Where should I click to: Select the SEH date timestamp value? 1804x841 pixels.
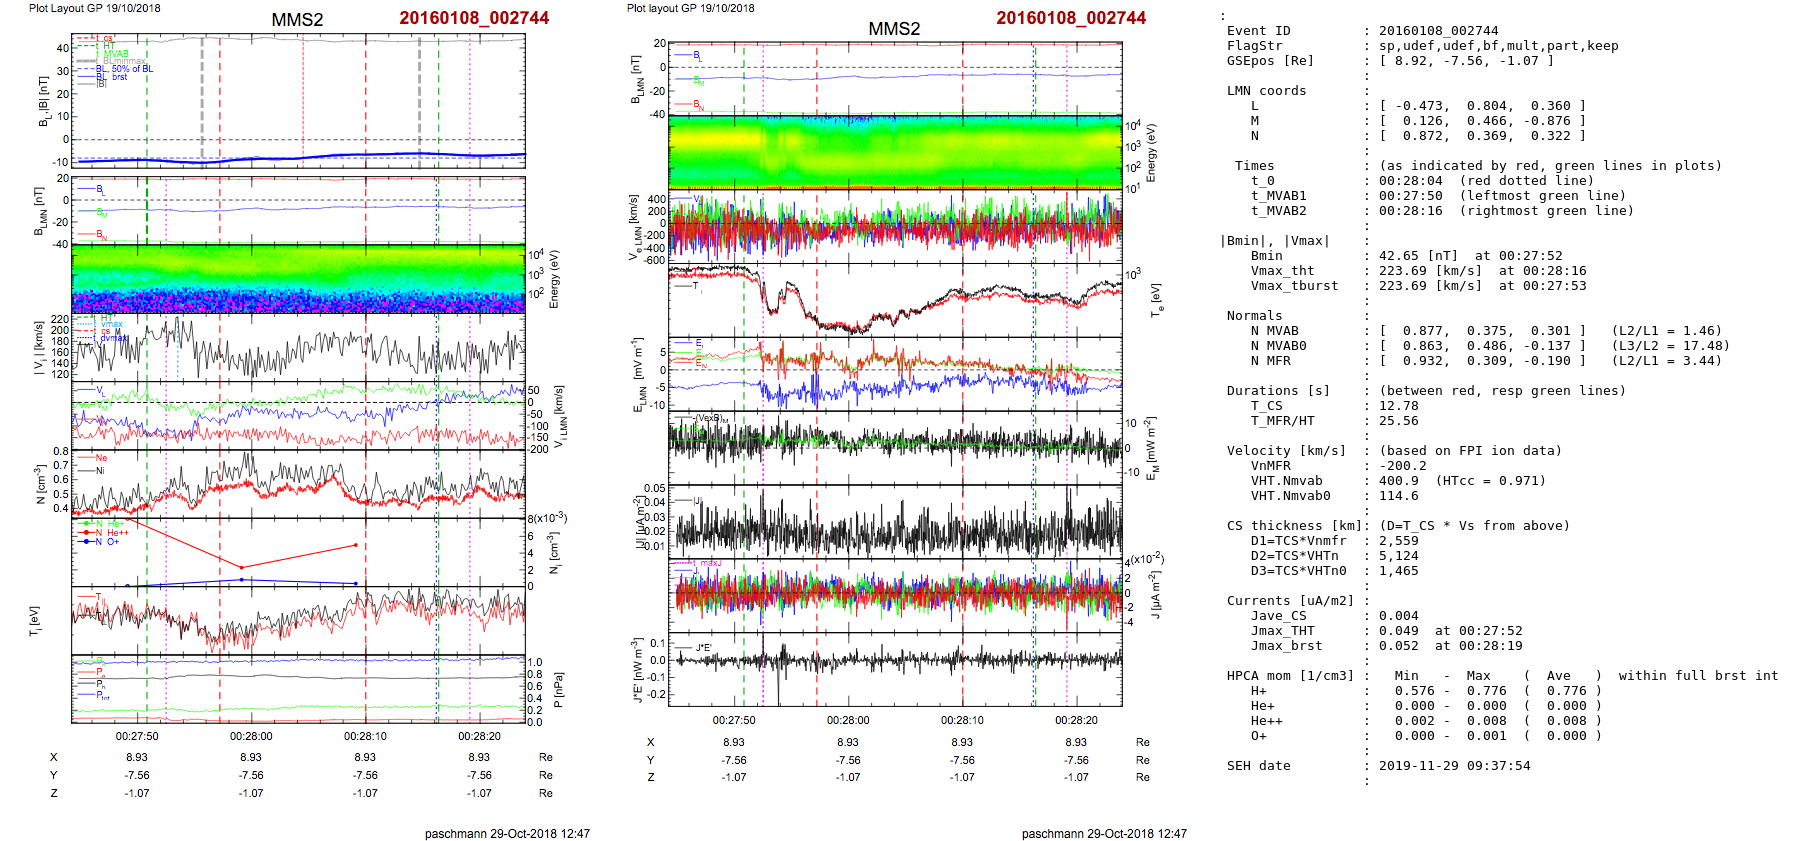[1454, 766]
